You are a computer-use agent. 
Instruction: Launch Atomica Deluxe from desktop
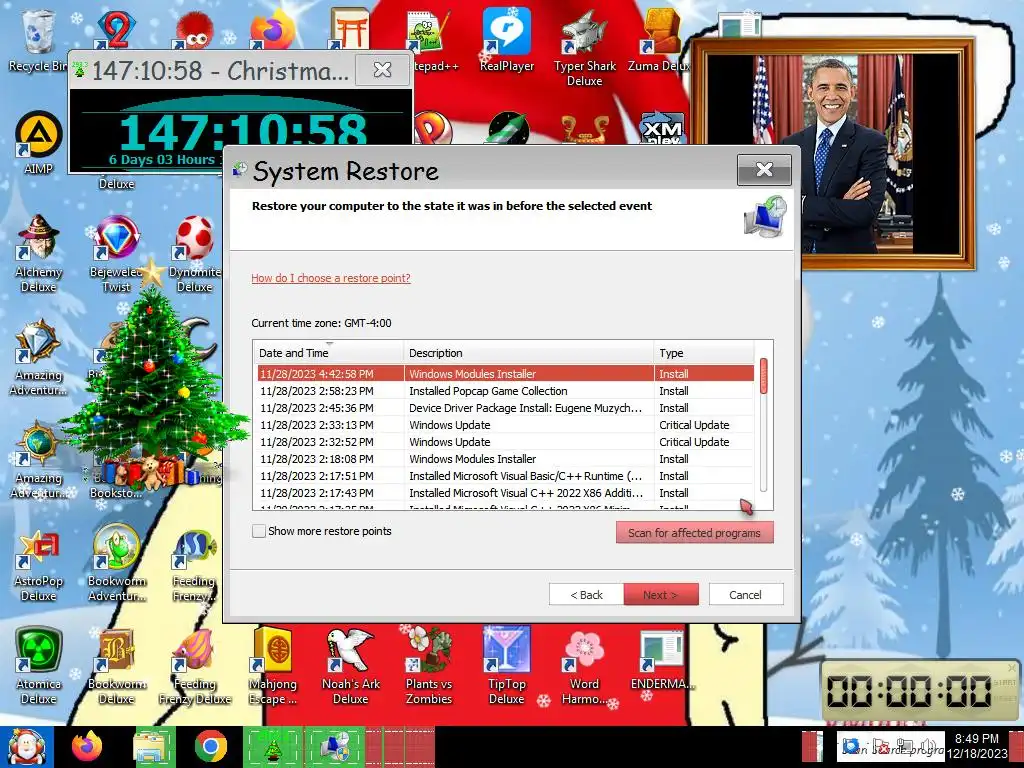pos(38,666)
